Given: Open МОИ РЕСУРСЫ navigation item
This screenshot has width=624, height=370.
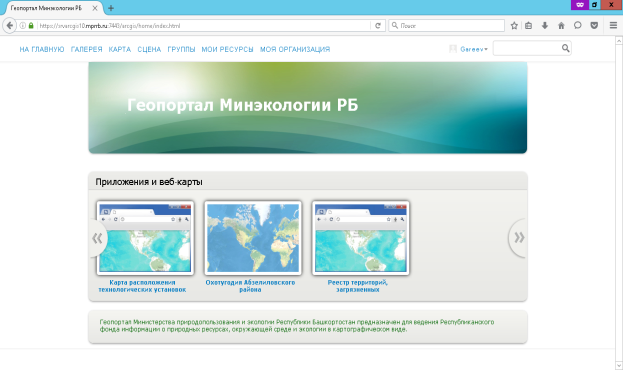Looking at the screenshot, I should [227, 49].
